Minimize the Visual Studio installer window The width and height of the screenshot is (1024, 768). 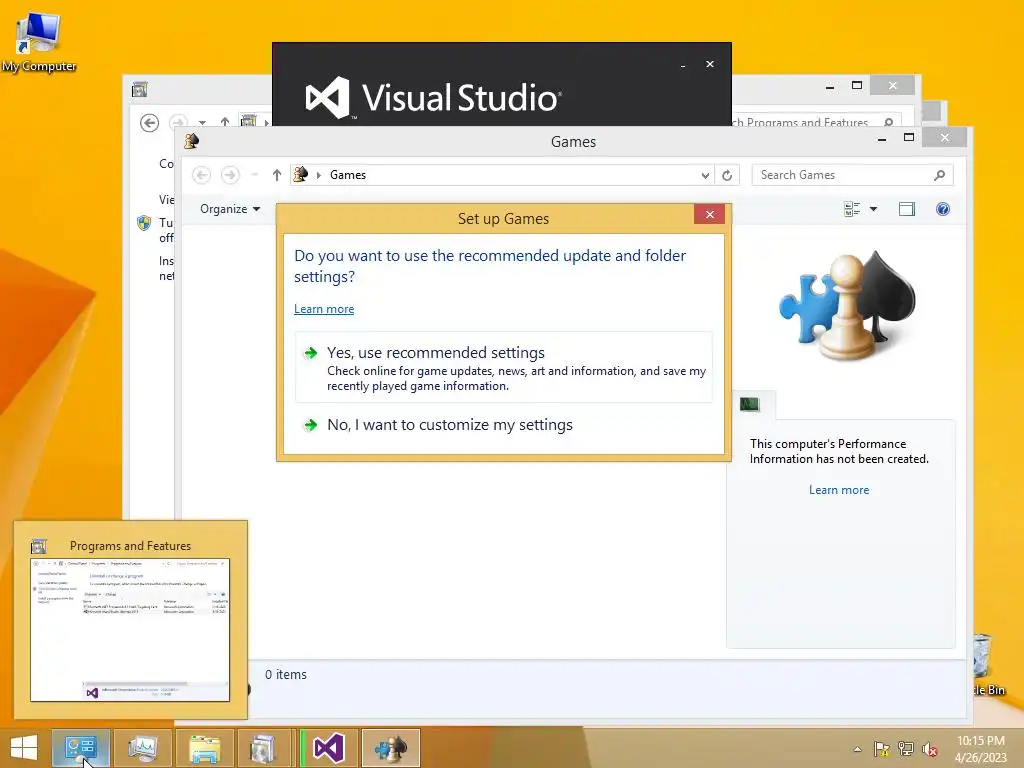(683, 65)
